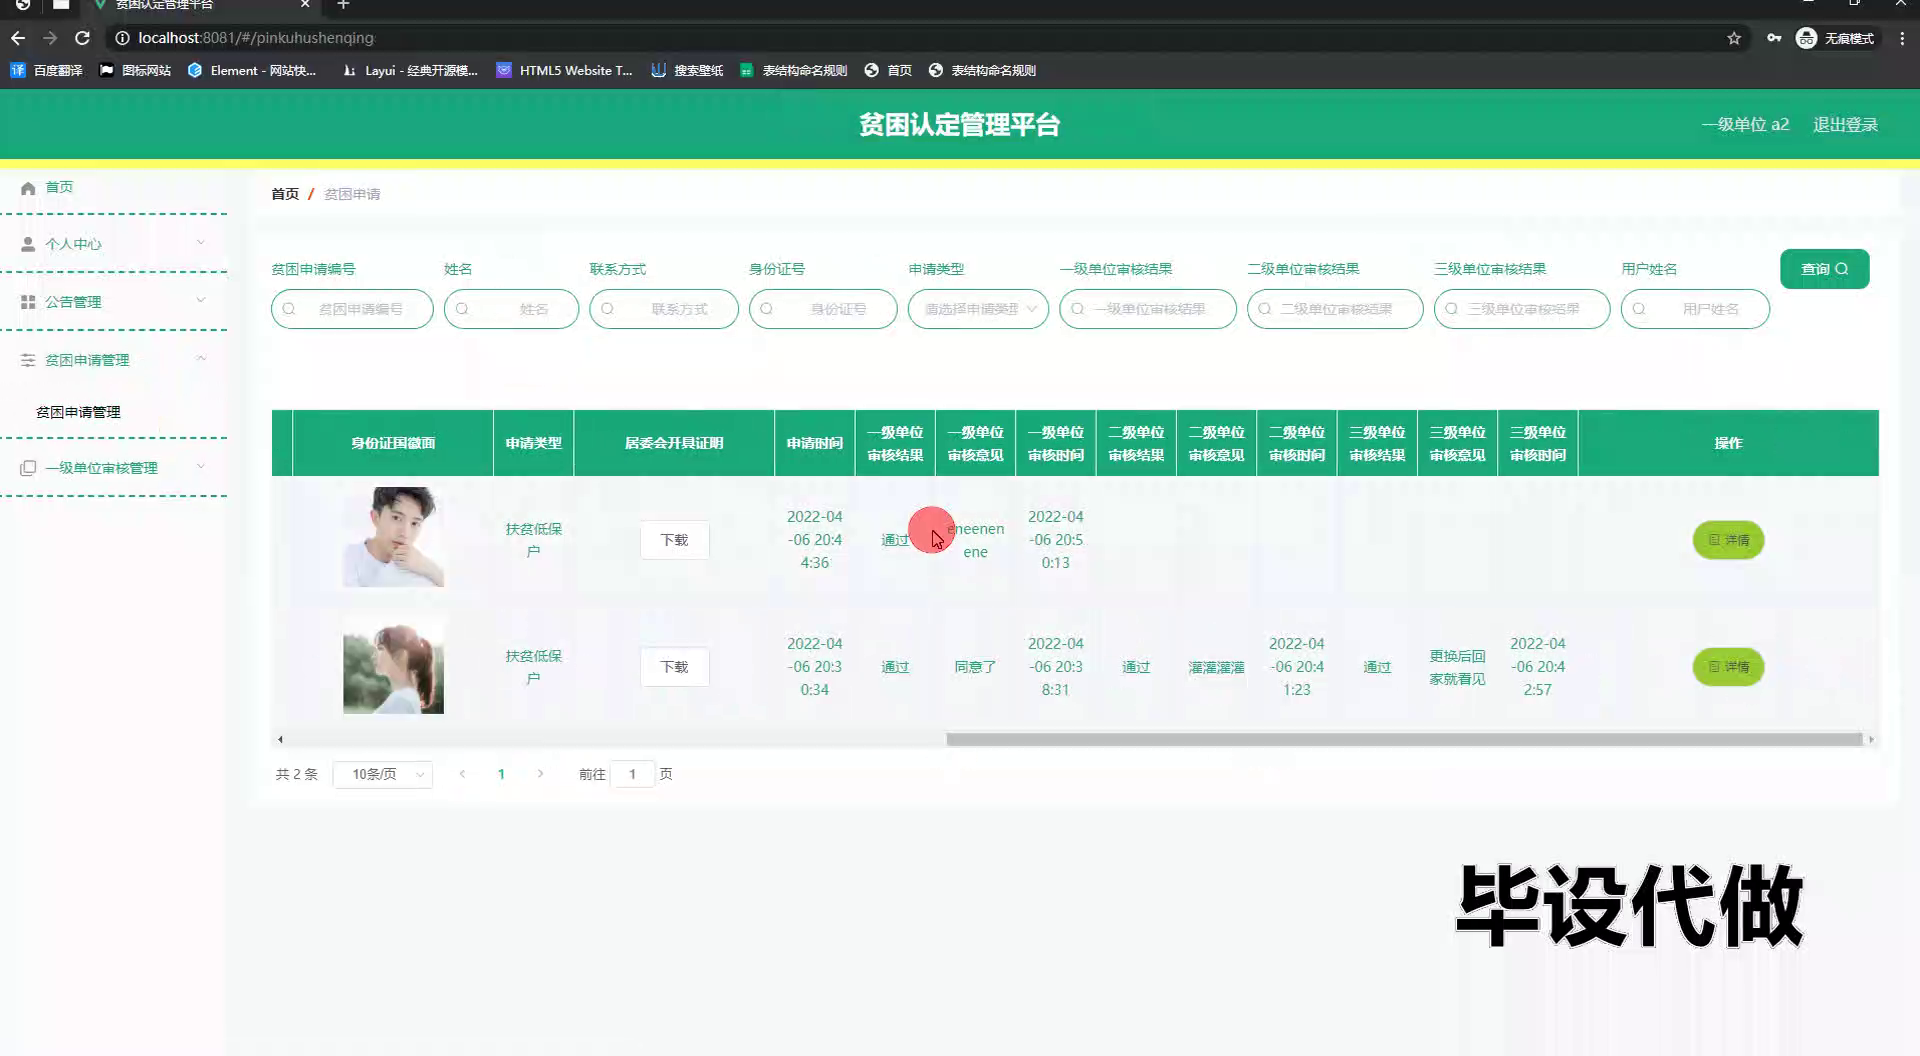The image size is (1920, 1056).
Task: Open first 表结构命名规则 bookmark
Action: pyautogui.click(x=793, y=70)
